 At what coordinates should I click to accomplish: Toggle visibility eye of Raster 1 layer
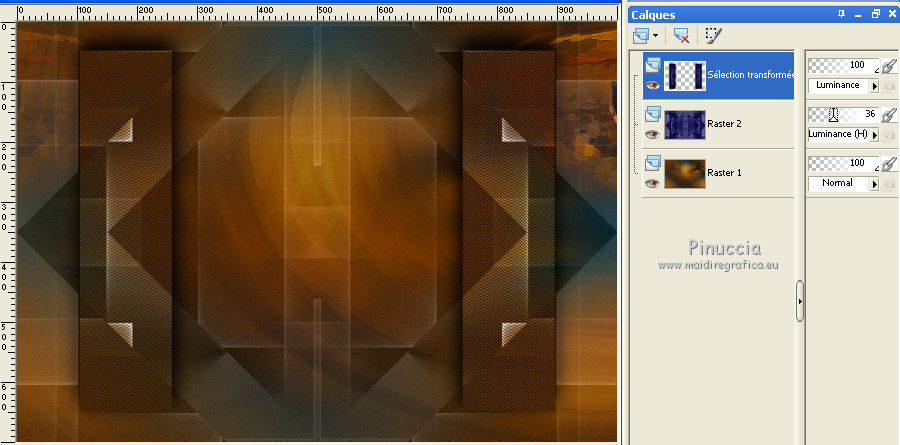pyautogui.click(x=652, y=183)
